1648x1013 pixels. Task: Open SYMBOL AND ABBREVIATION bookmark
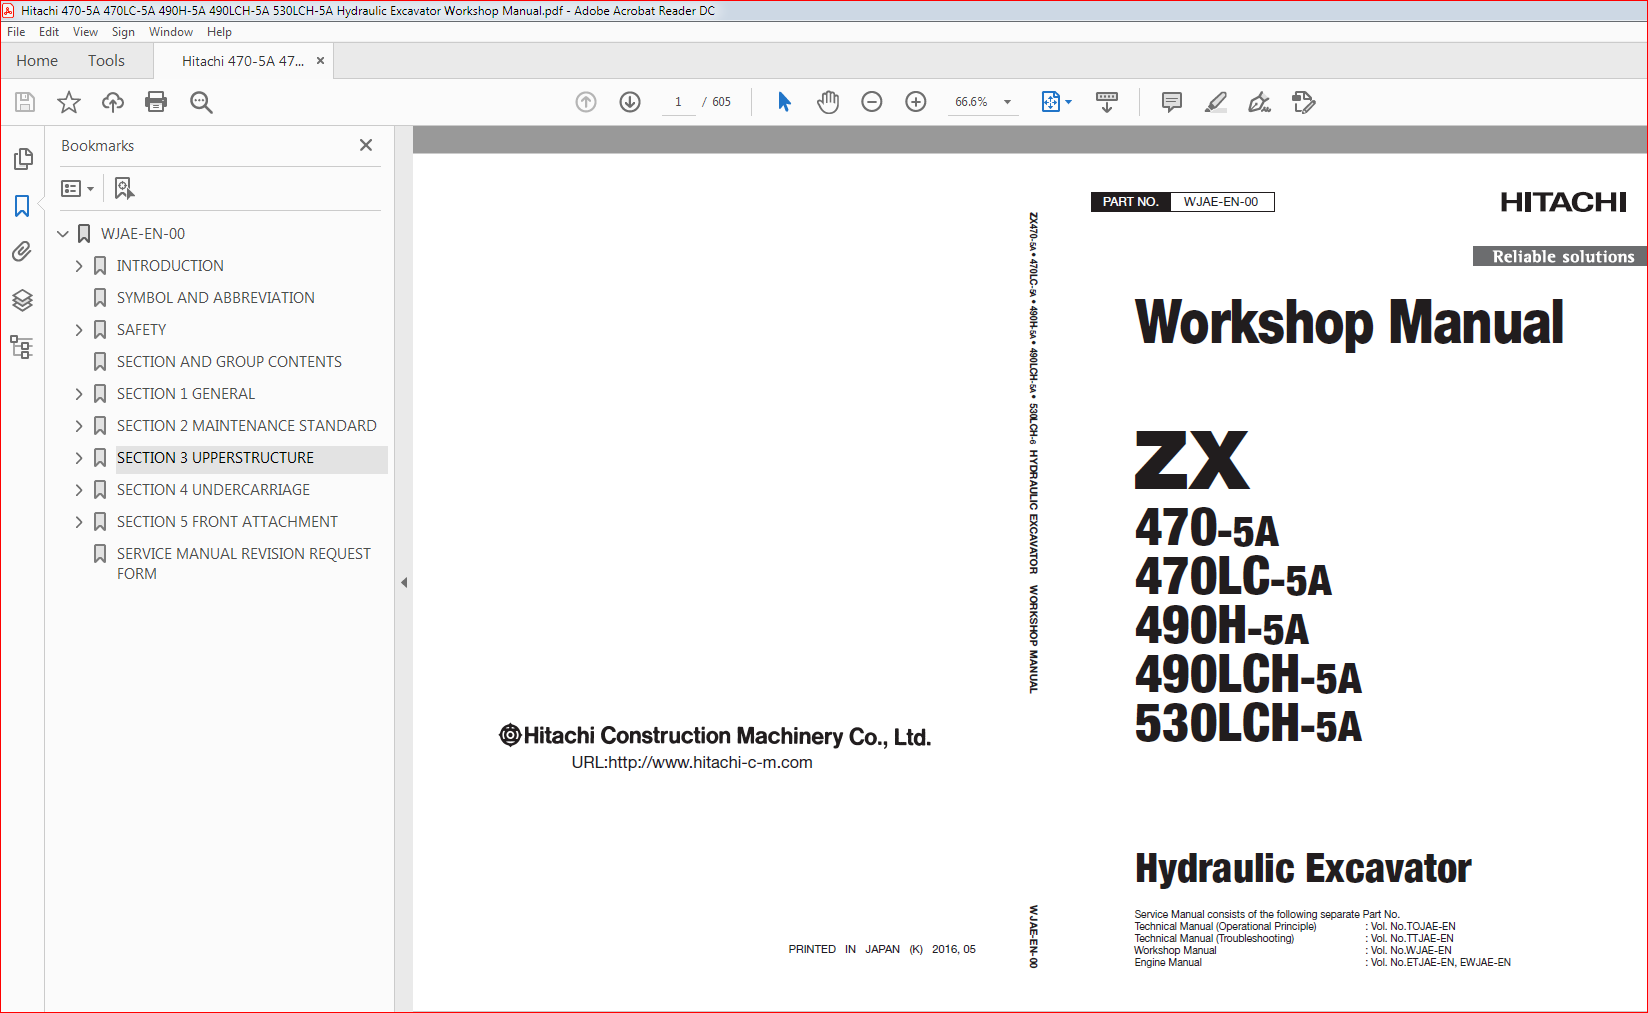[x=215, y=298]
